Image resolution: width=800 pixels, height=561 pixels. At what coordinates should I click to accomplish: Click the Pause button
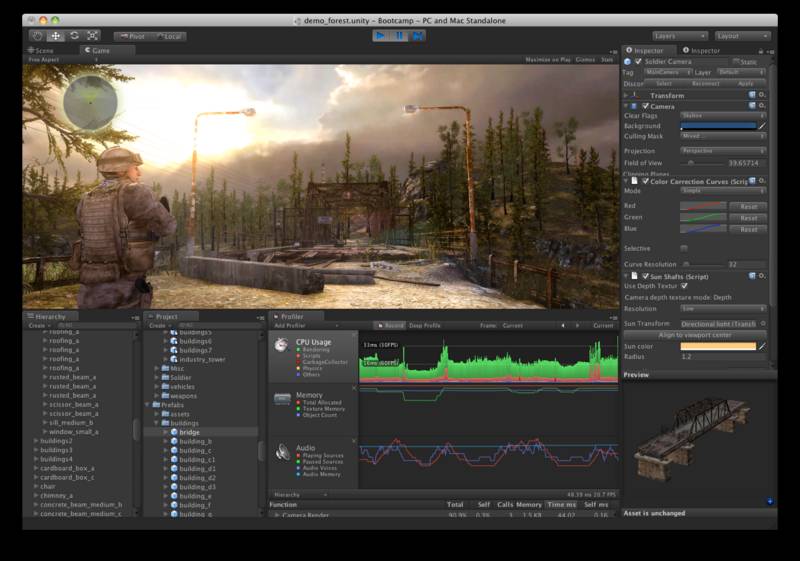point(399,36)
